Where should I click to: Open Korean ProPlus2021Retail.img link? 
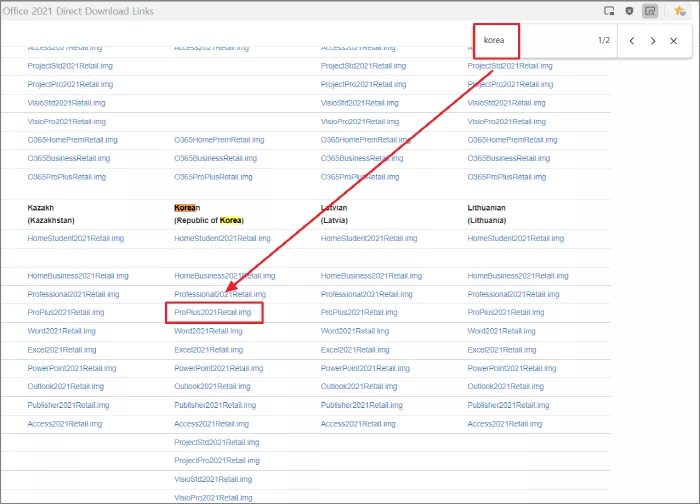[212, 312]
